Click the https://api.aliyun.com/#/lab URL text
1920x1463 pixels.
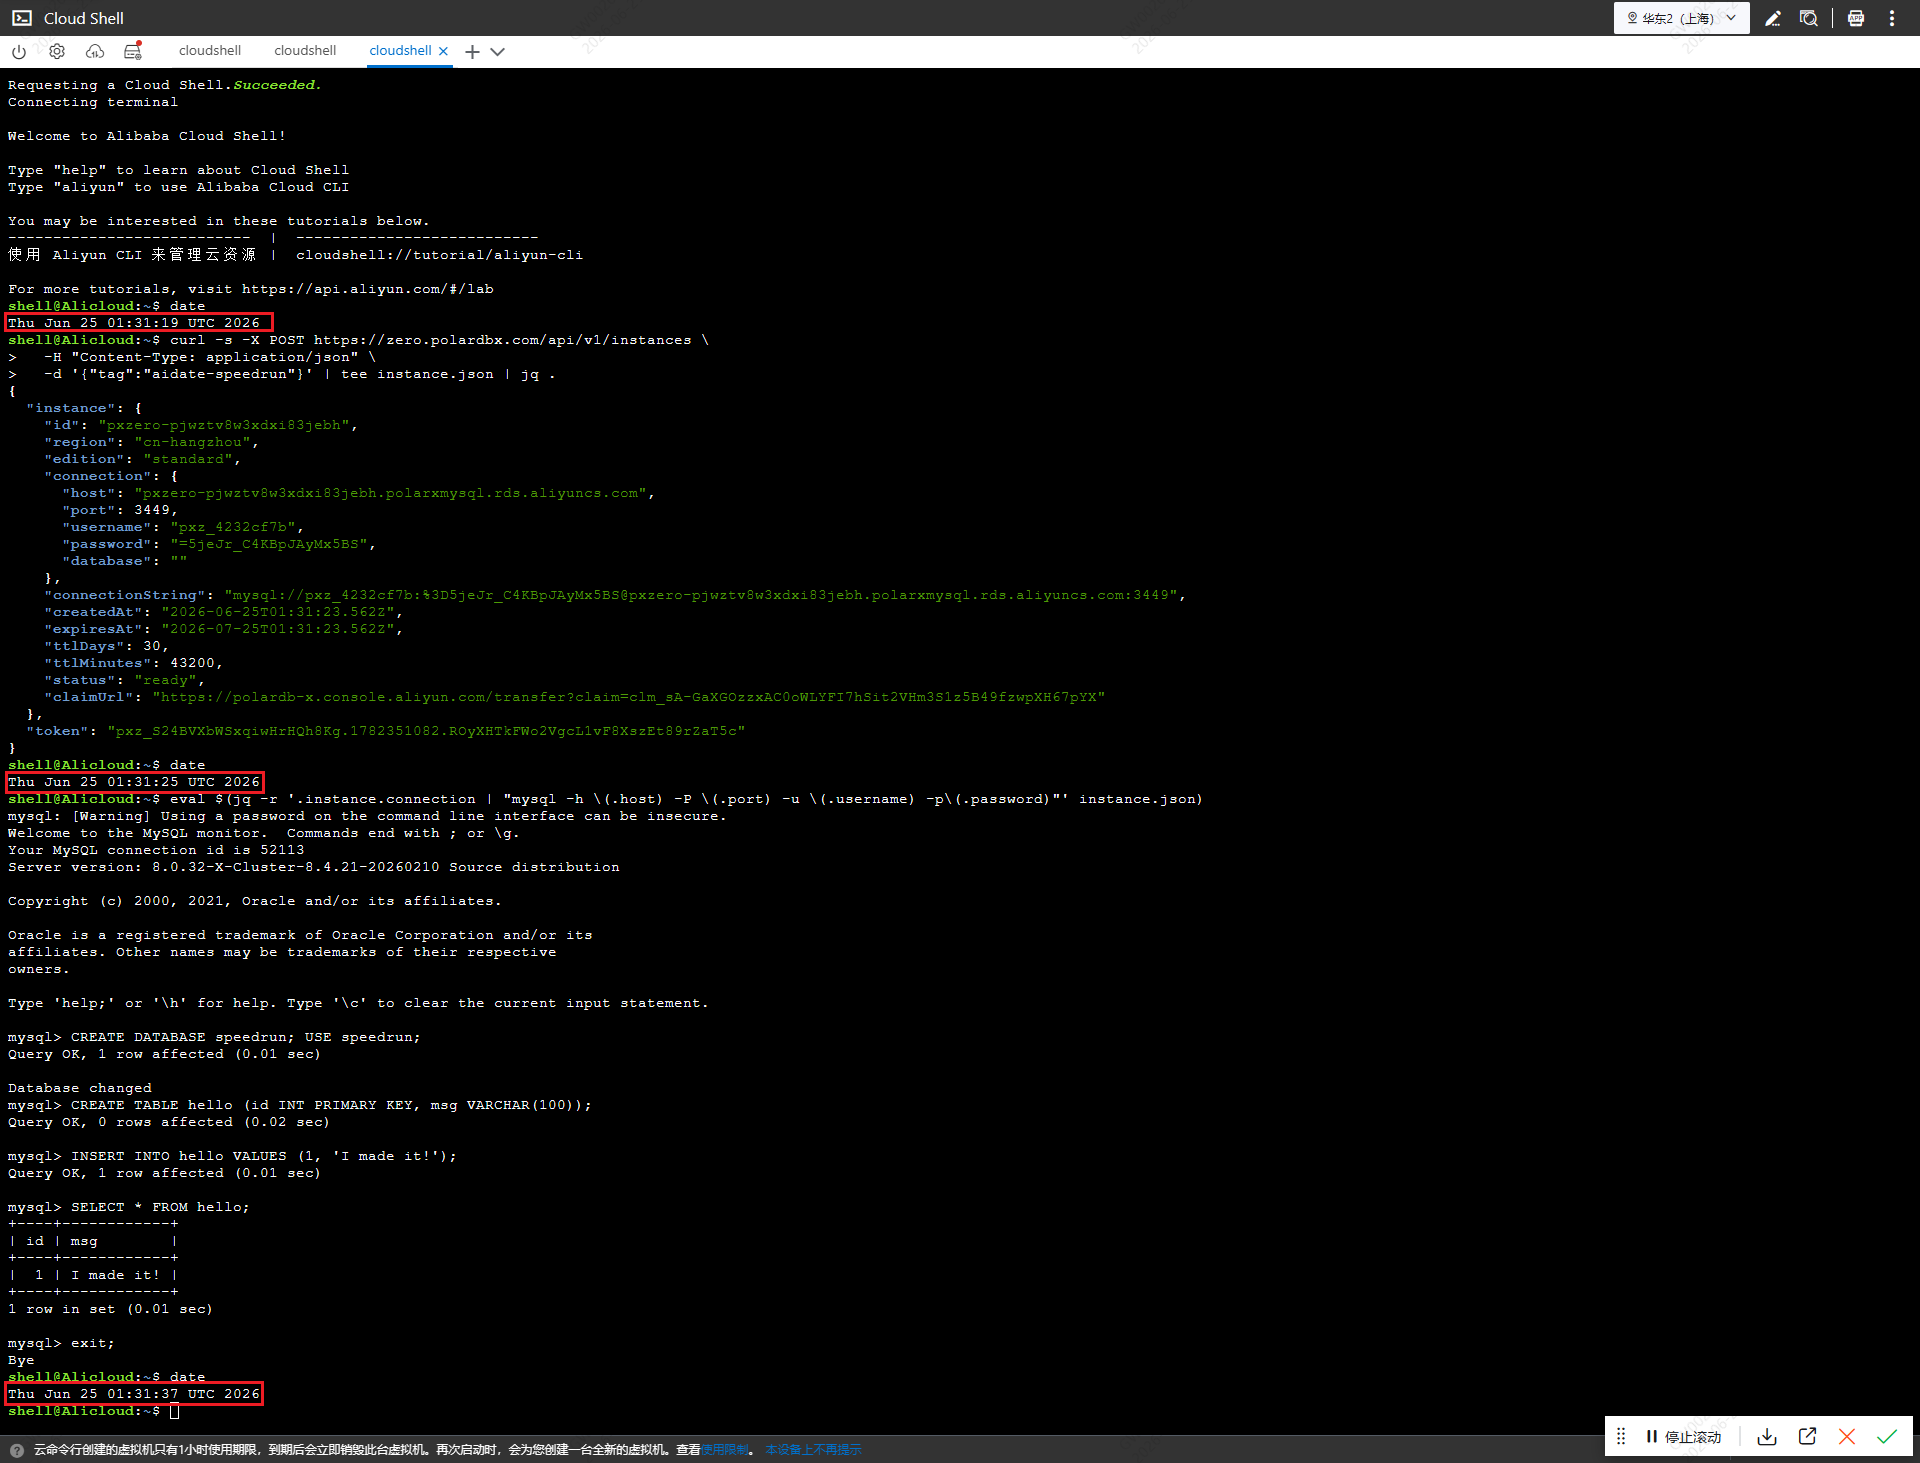click(367, 289)
